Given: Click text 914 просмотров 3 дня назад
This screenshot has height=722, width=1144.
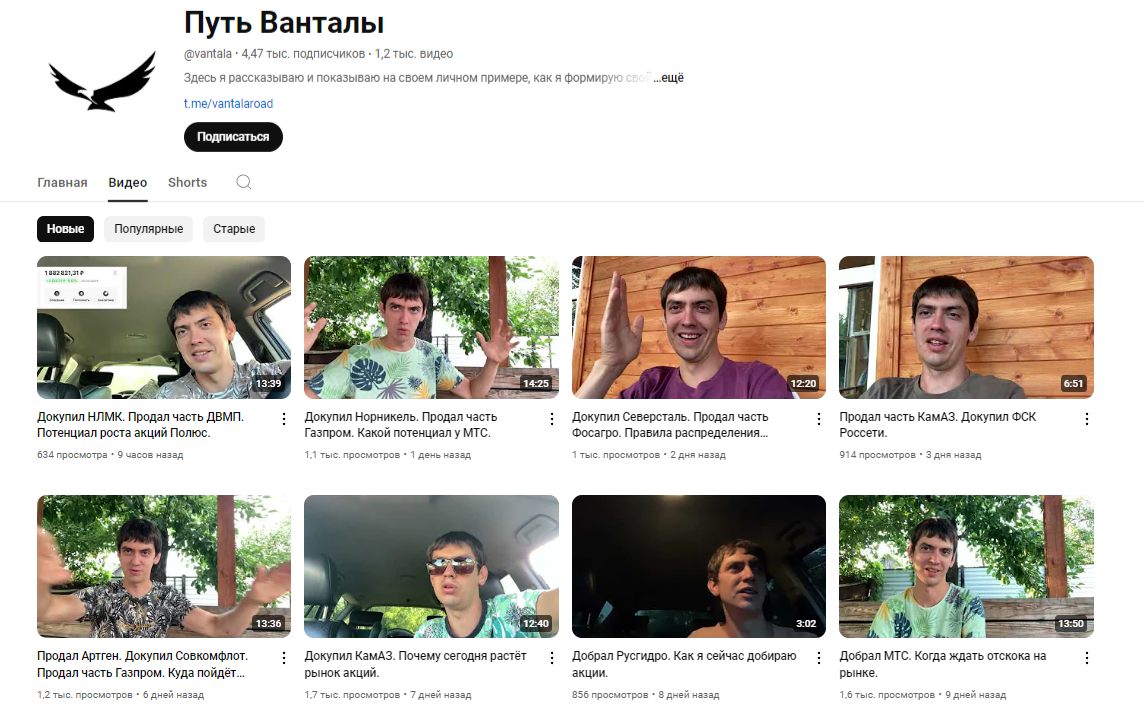Looking at the screenshot, I should 910,455.
